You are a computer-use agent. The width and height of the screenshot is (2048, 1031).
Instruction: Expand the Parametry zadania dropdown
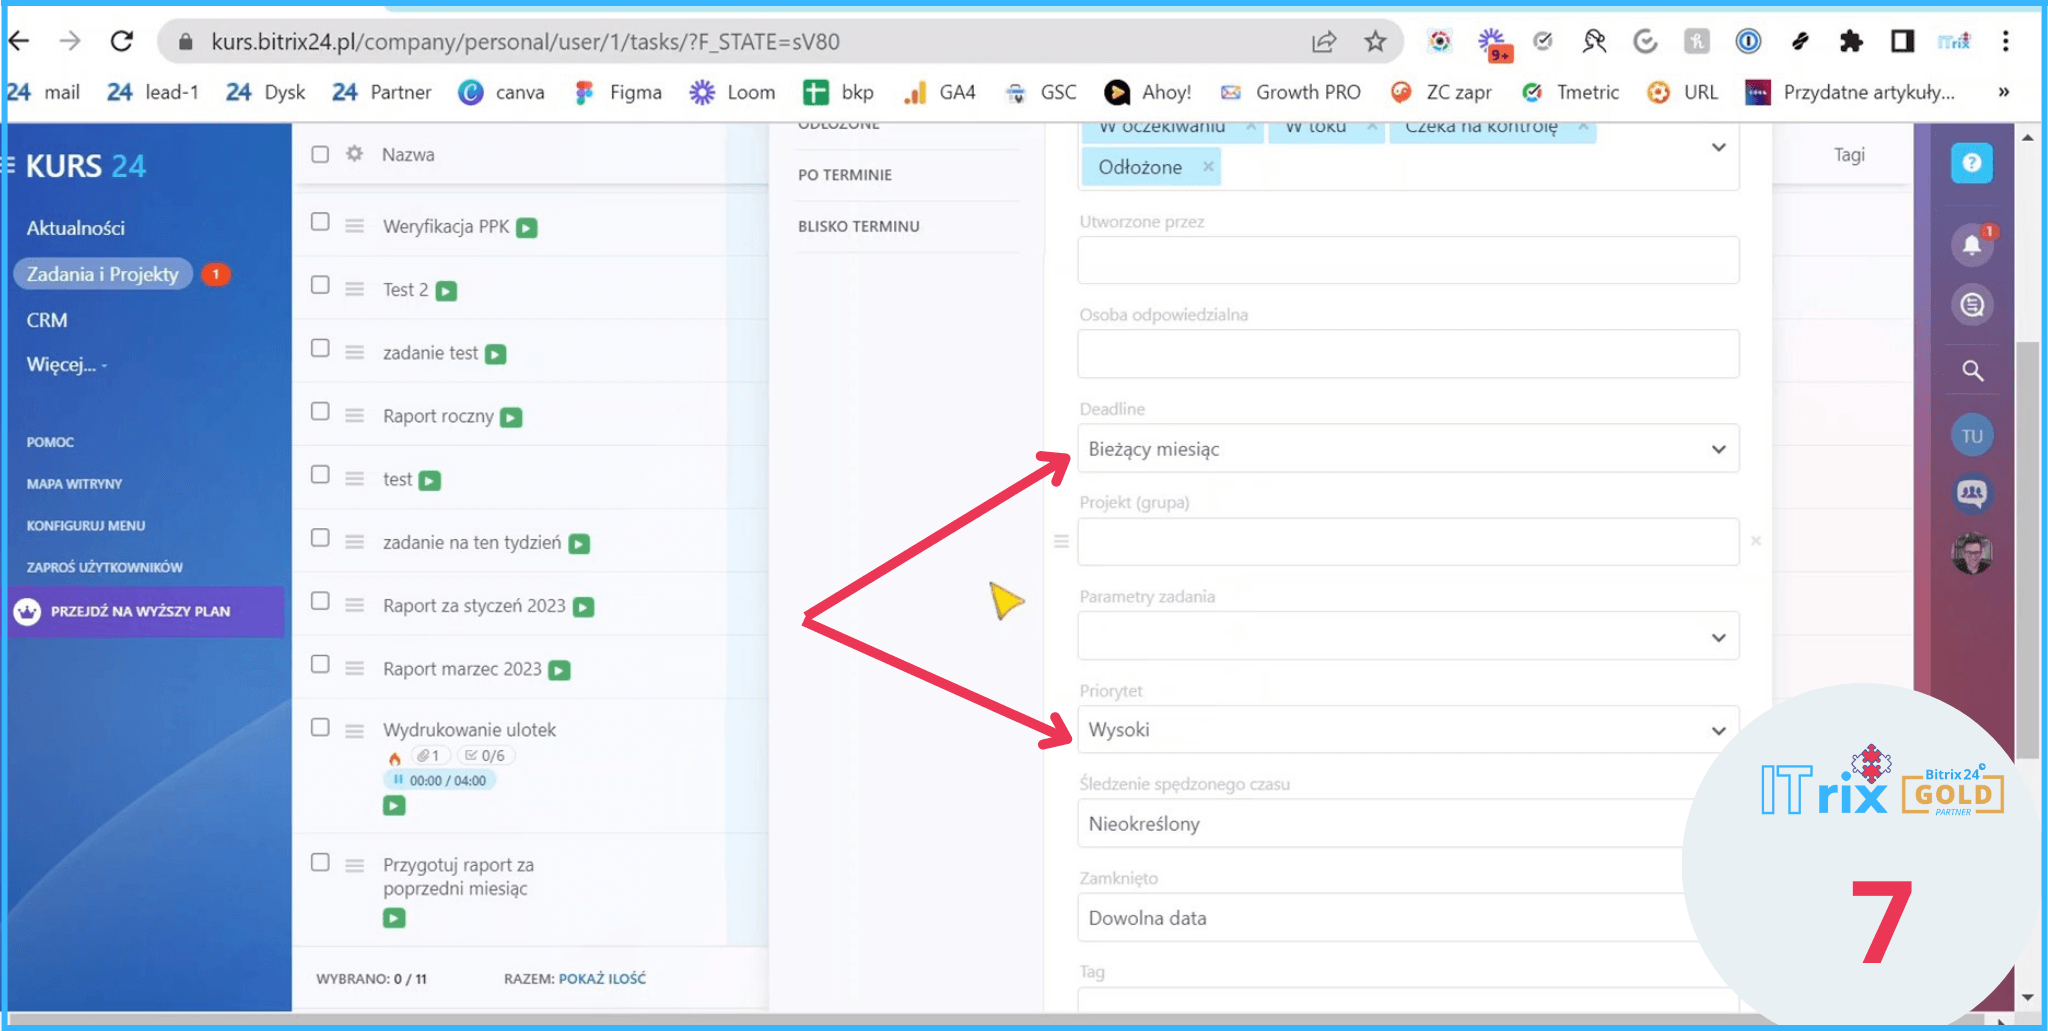[x=1407, y=637]
